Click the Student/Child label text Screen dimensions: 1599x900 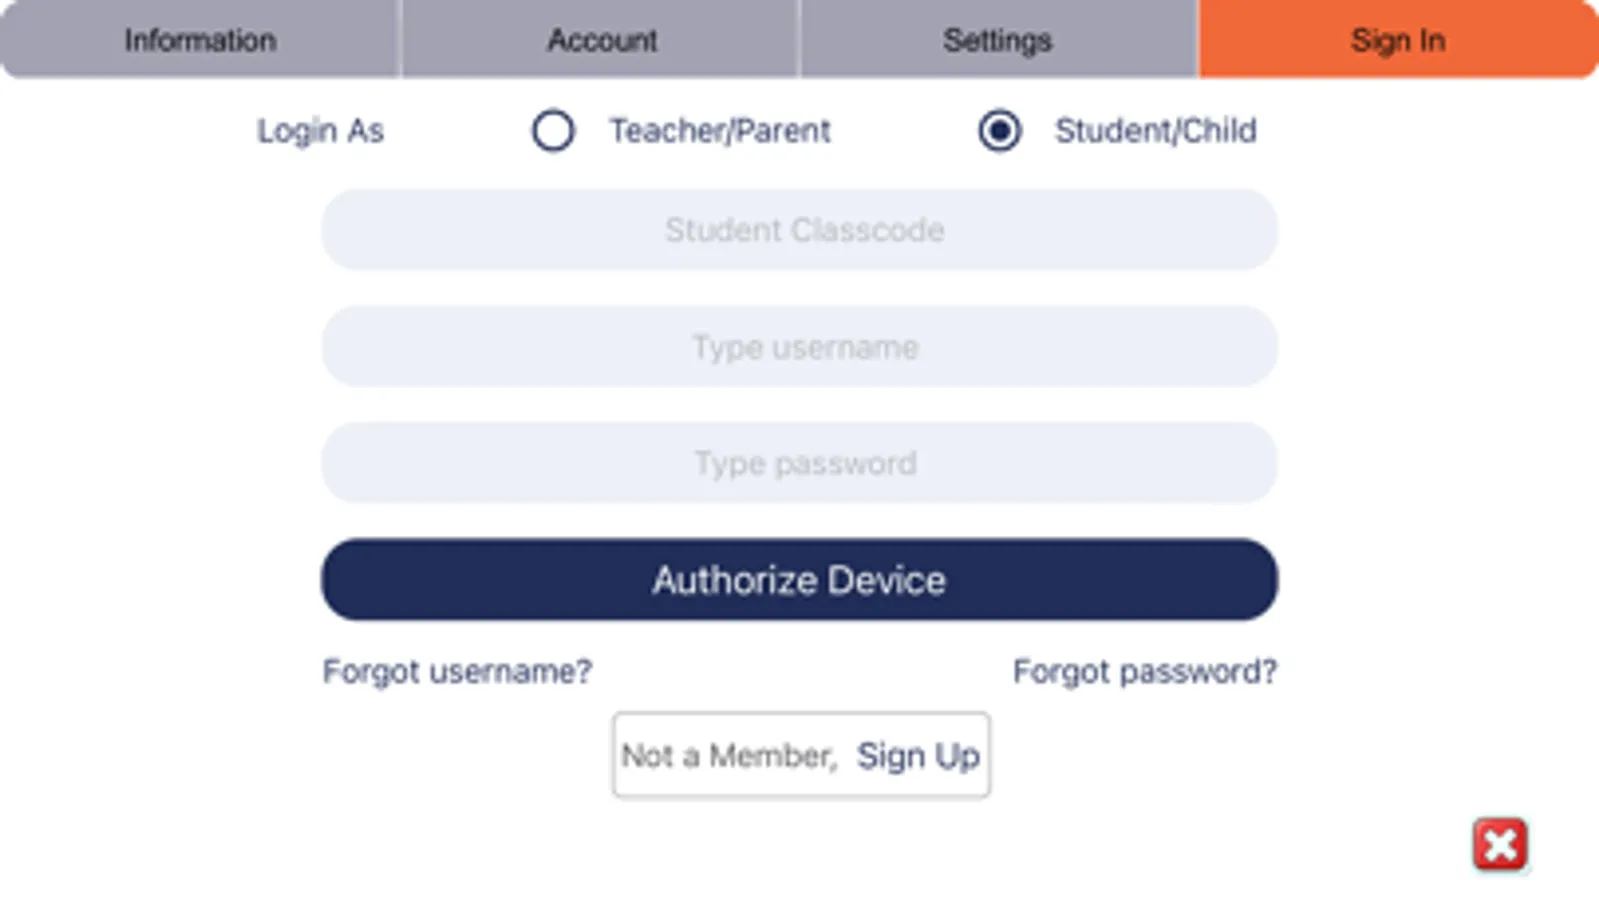[x=1155, y=131]
